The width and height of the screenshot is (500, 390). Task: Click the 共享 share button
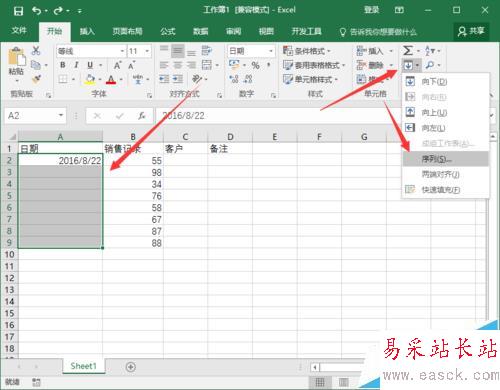[471, 31]
